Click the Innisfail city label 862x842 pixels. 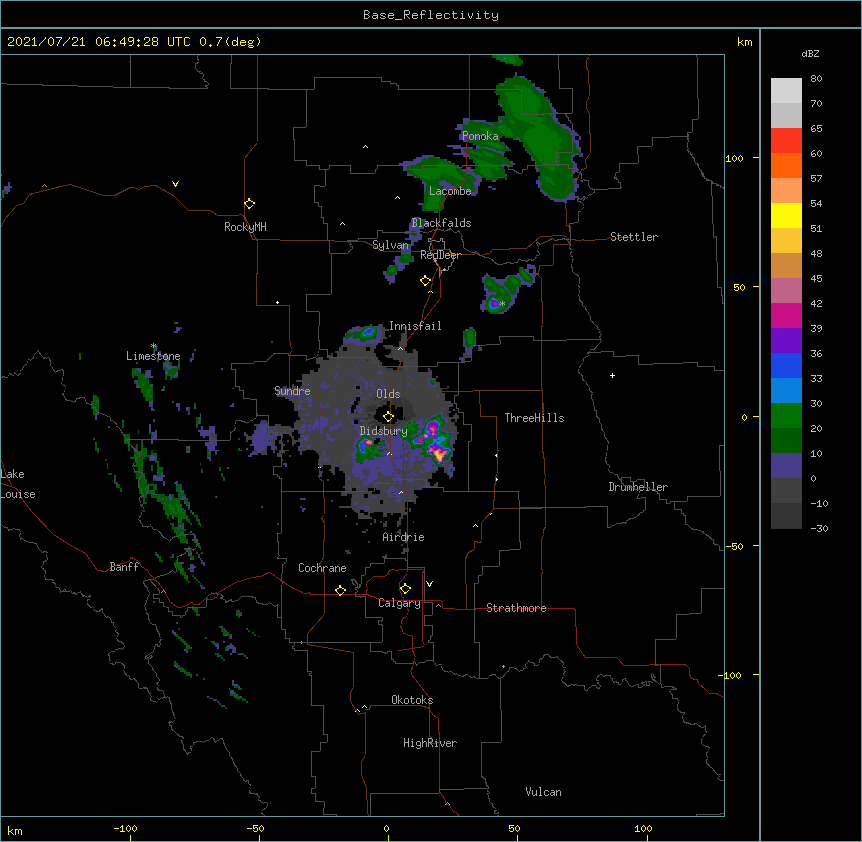pos(415,326)
